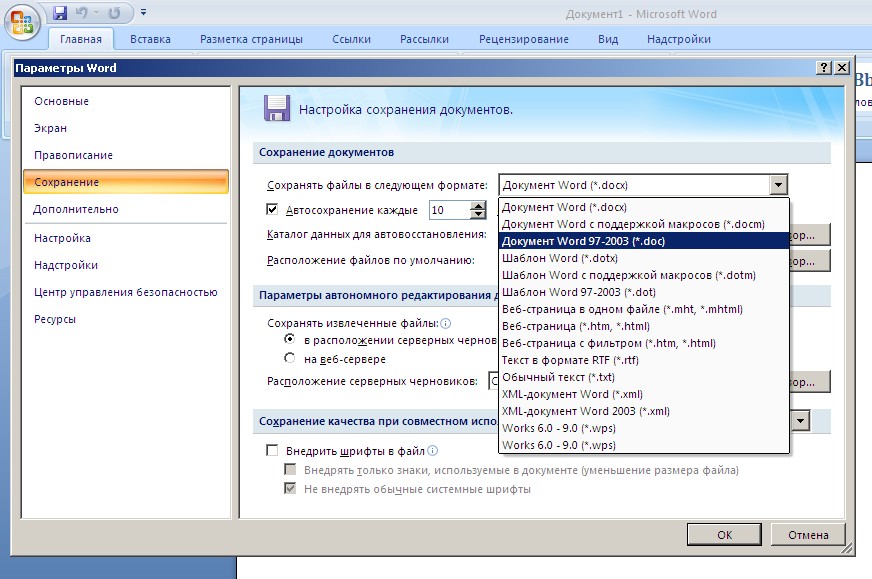Select radio 'в расположении серверных черновиков'
Image resolution: width=872 pixels, height=579 pixels.
point(289,339)
